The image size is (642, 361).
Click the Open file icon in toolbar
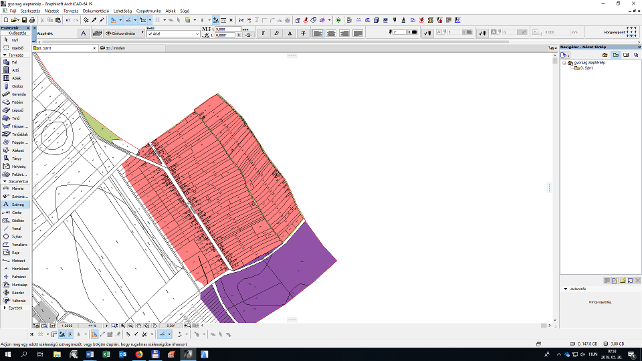(x=15, y=20)
